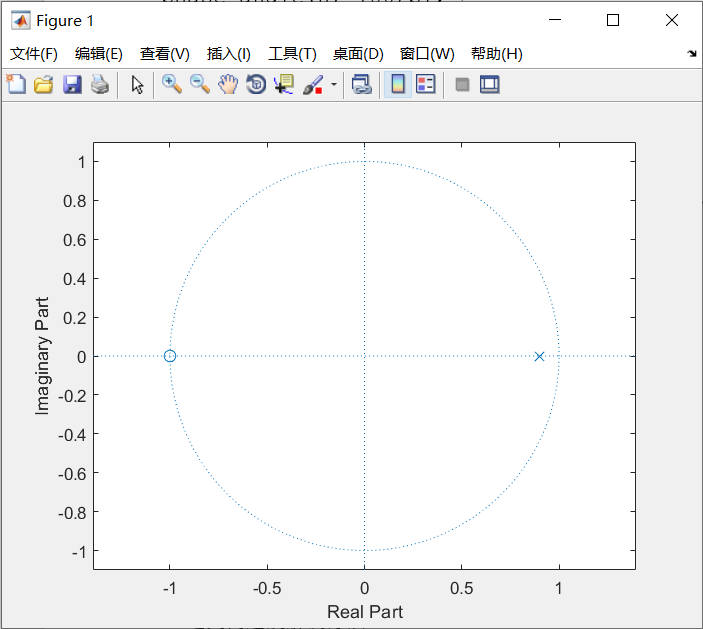This screenshot has width=703, height=629.
Task: Maximize the Figure 1 window
Action: coord(613,20)
